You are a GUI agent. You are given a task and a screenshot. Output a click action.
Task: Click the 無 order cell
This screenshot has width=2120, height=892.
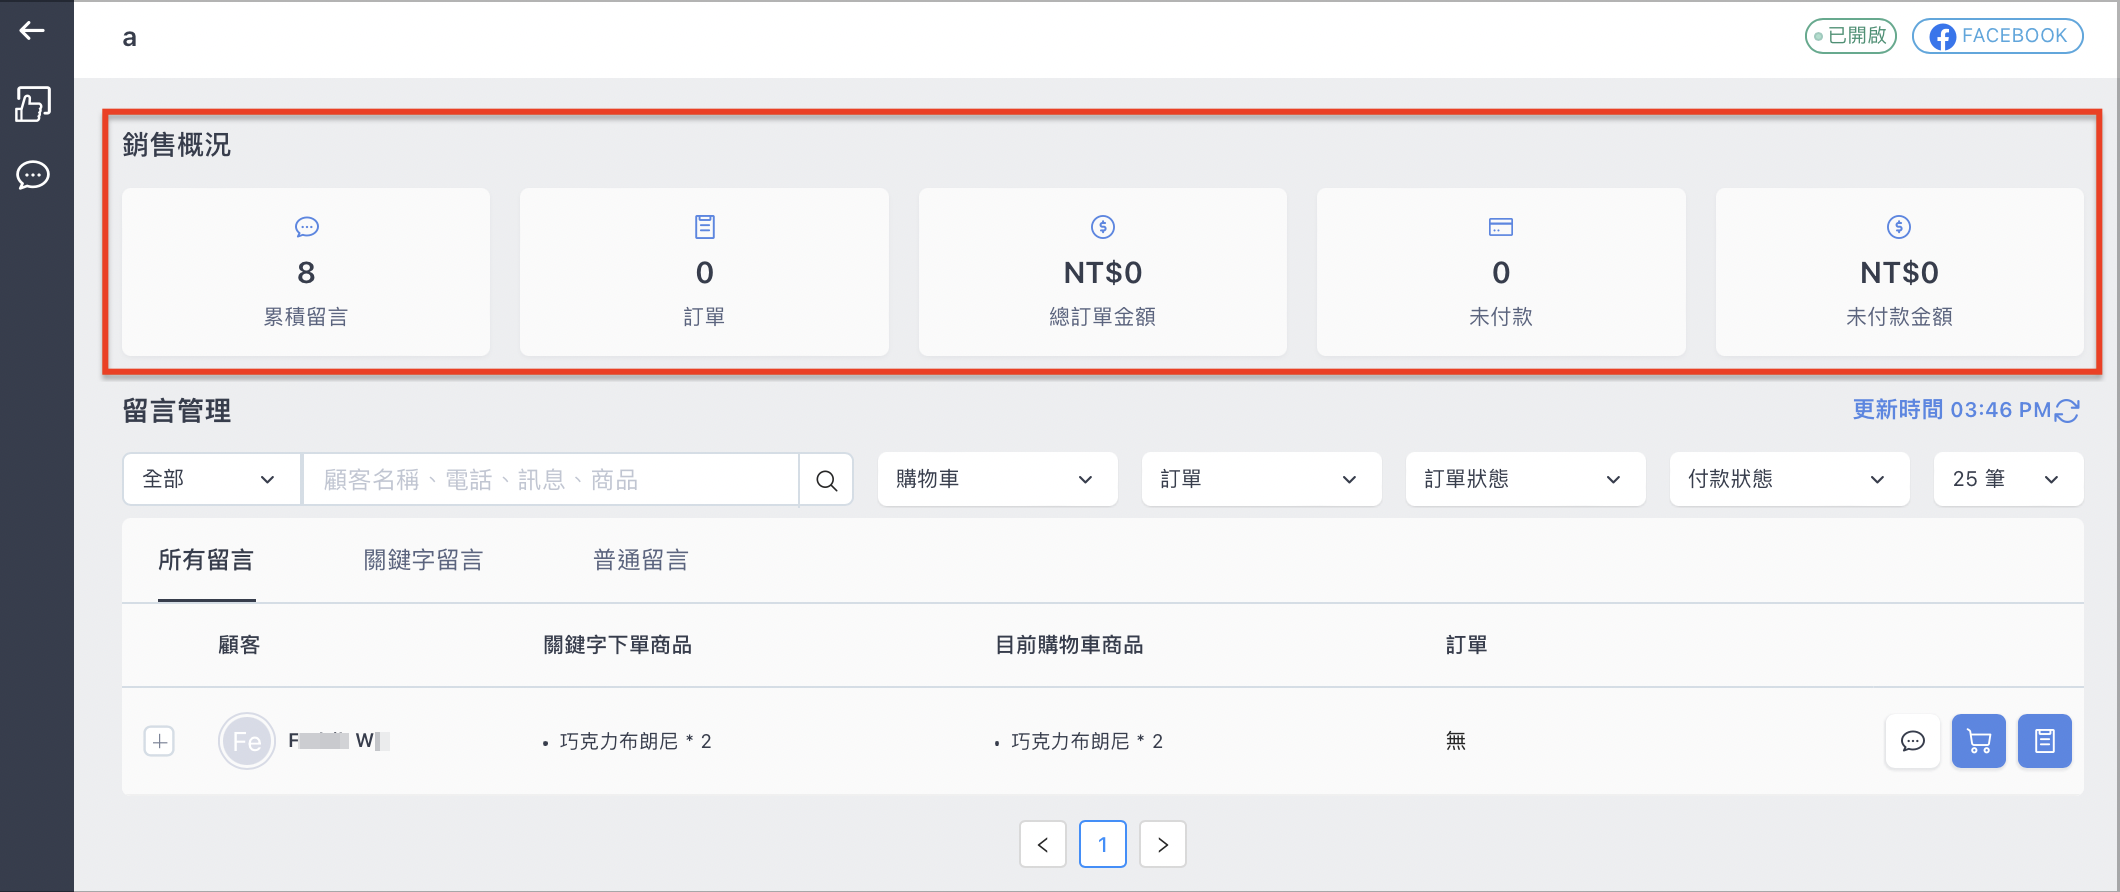tap(1456, 741)
